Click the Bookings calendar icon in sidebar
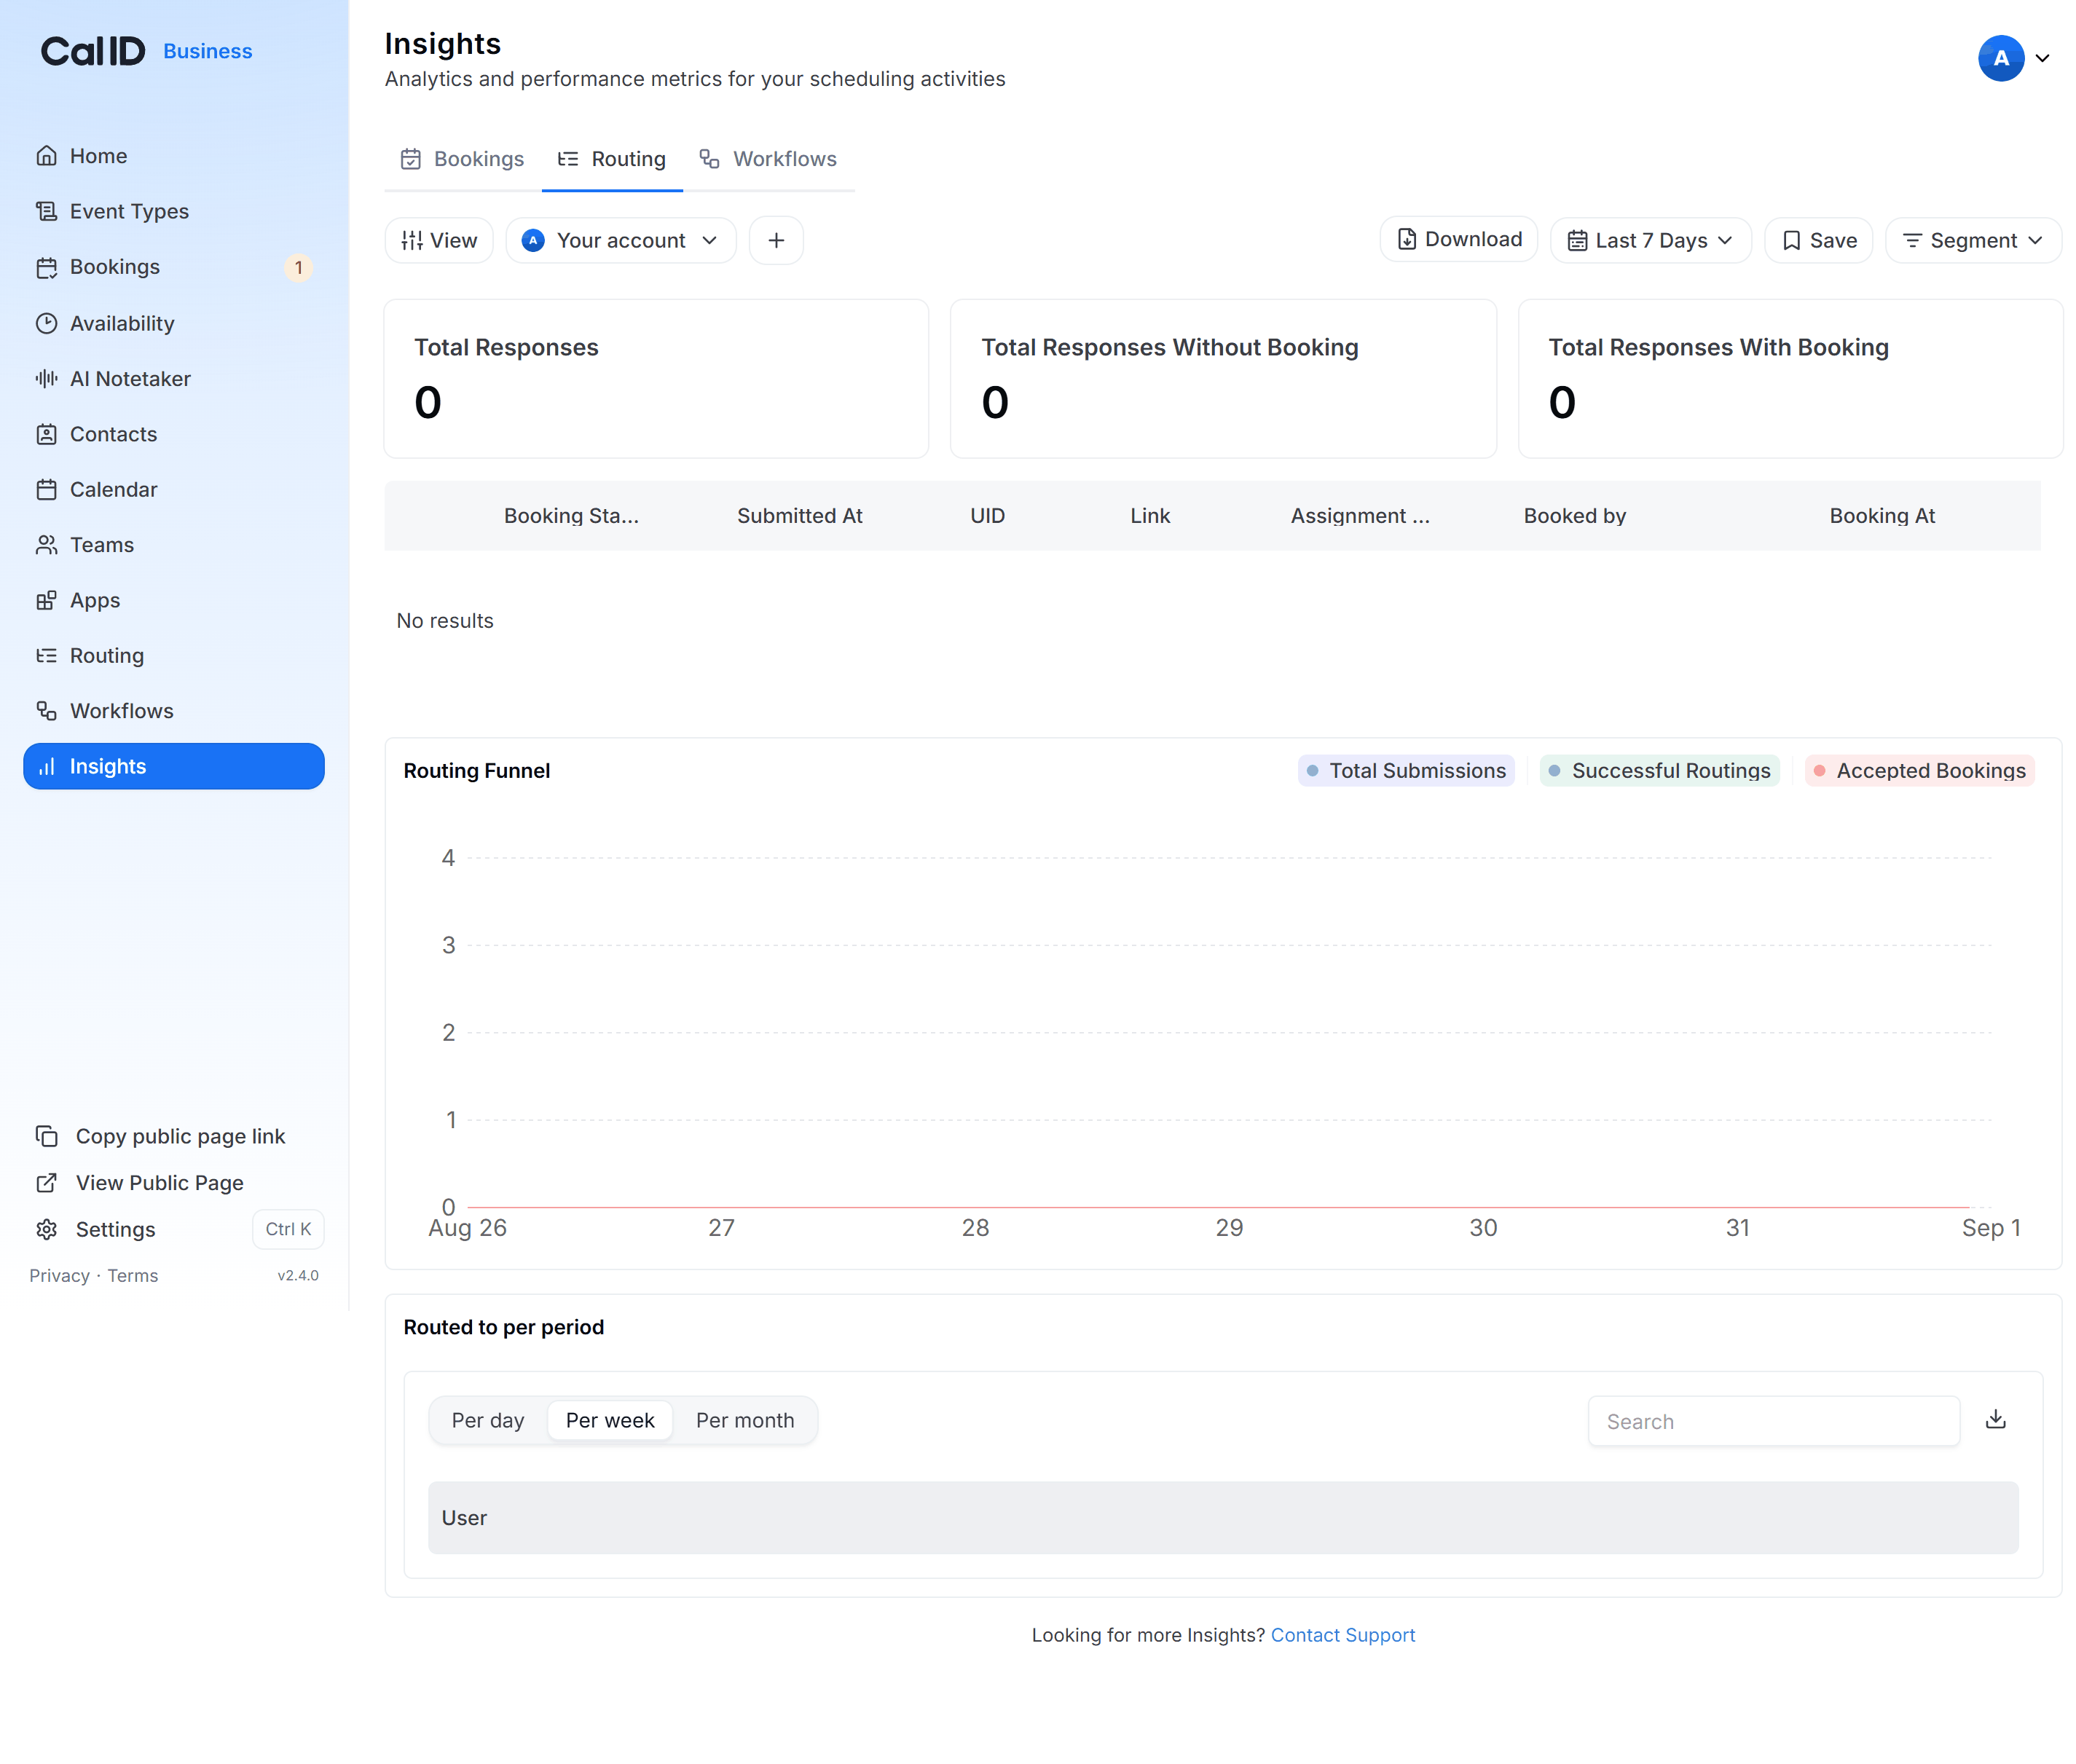2076x1764 pixels. (x=46, y=267)
